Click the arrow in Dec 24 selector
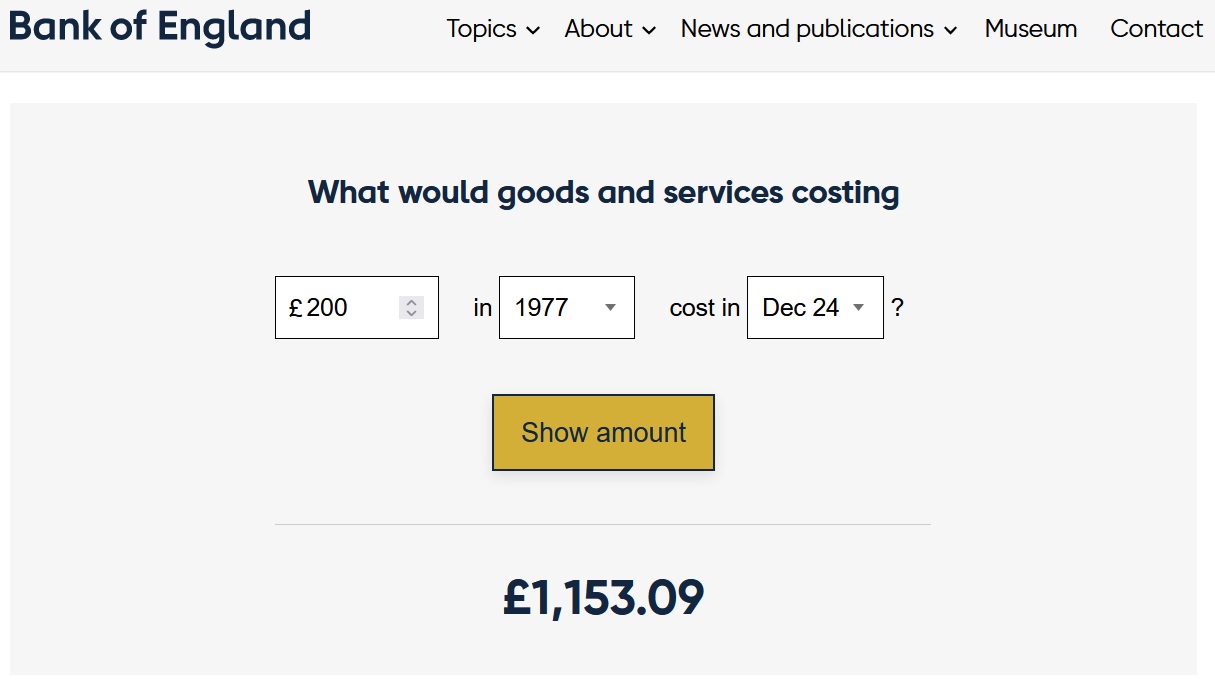 [858, 308]
